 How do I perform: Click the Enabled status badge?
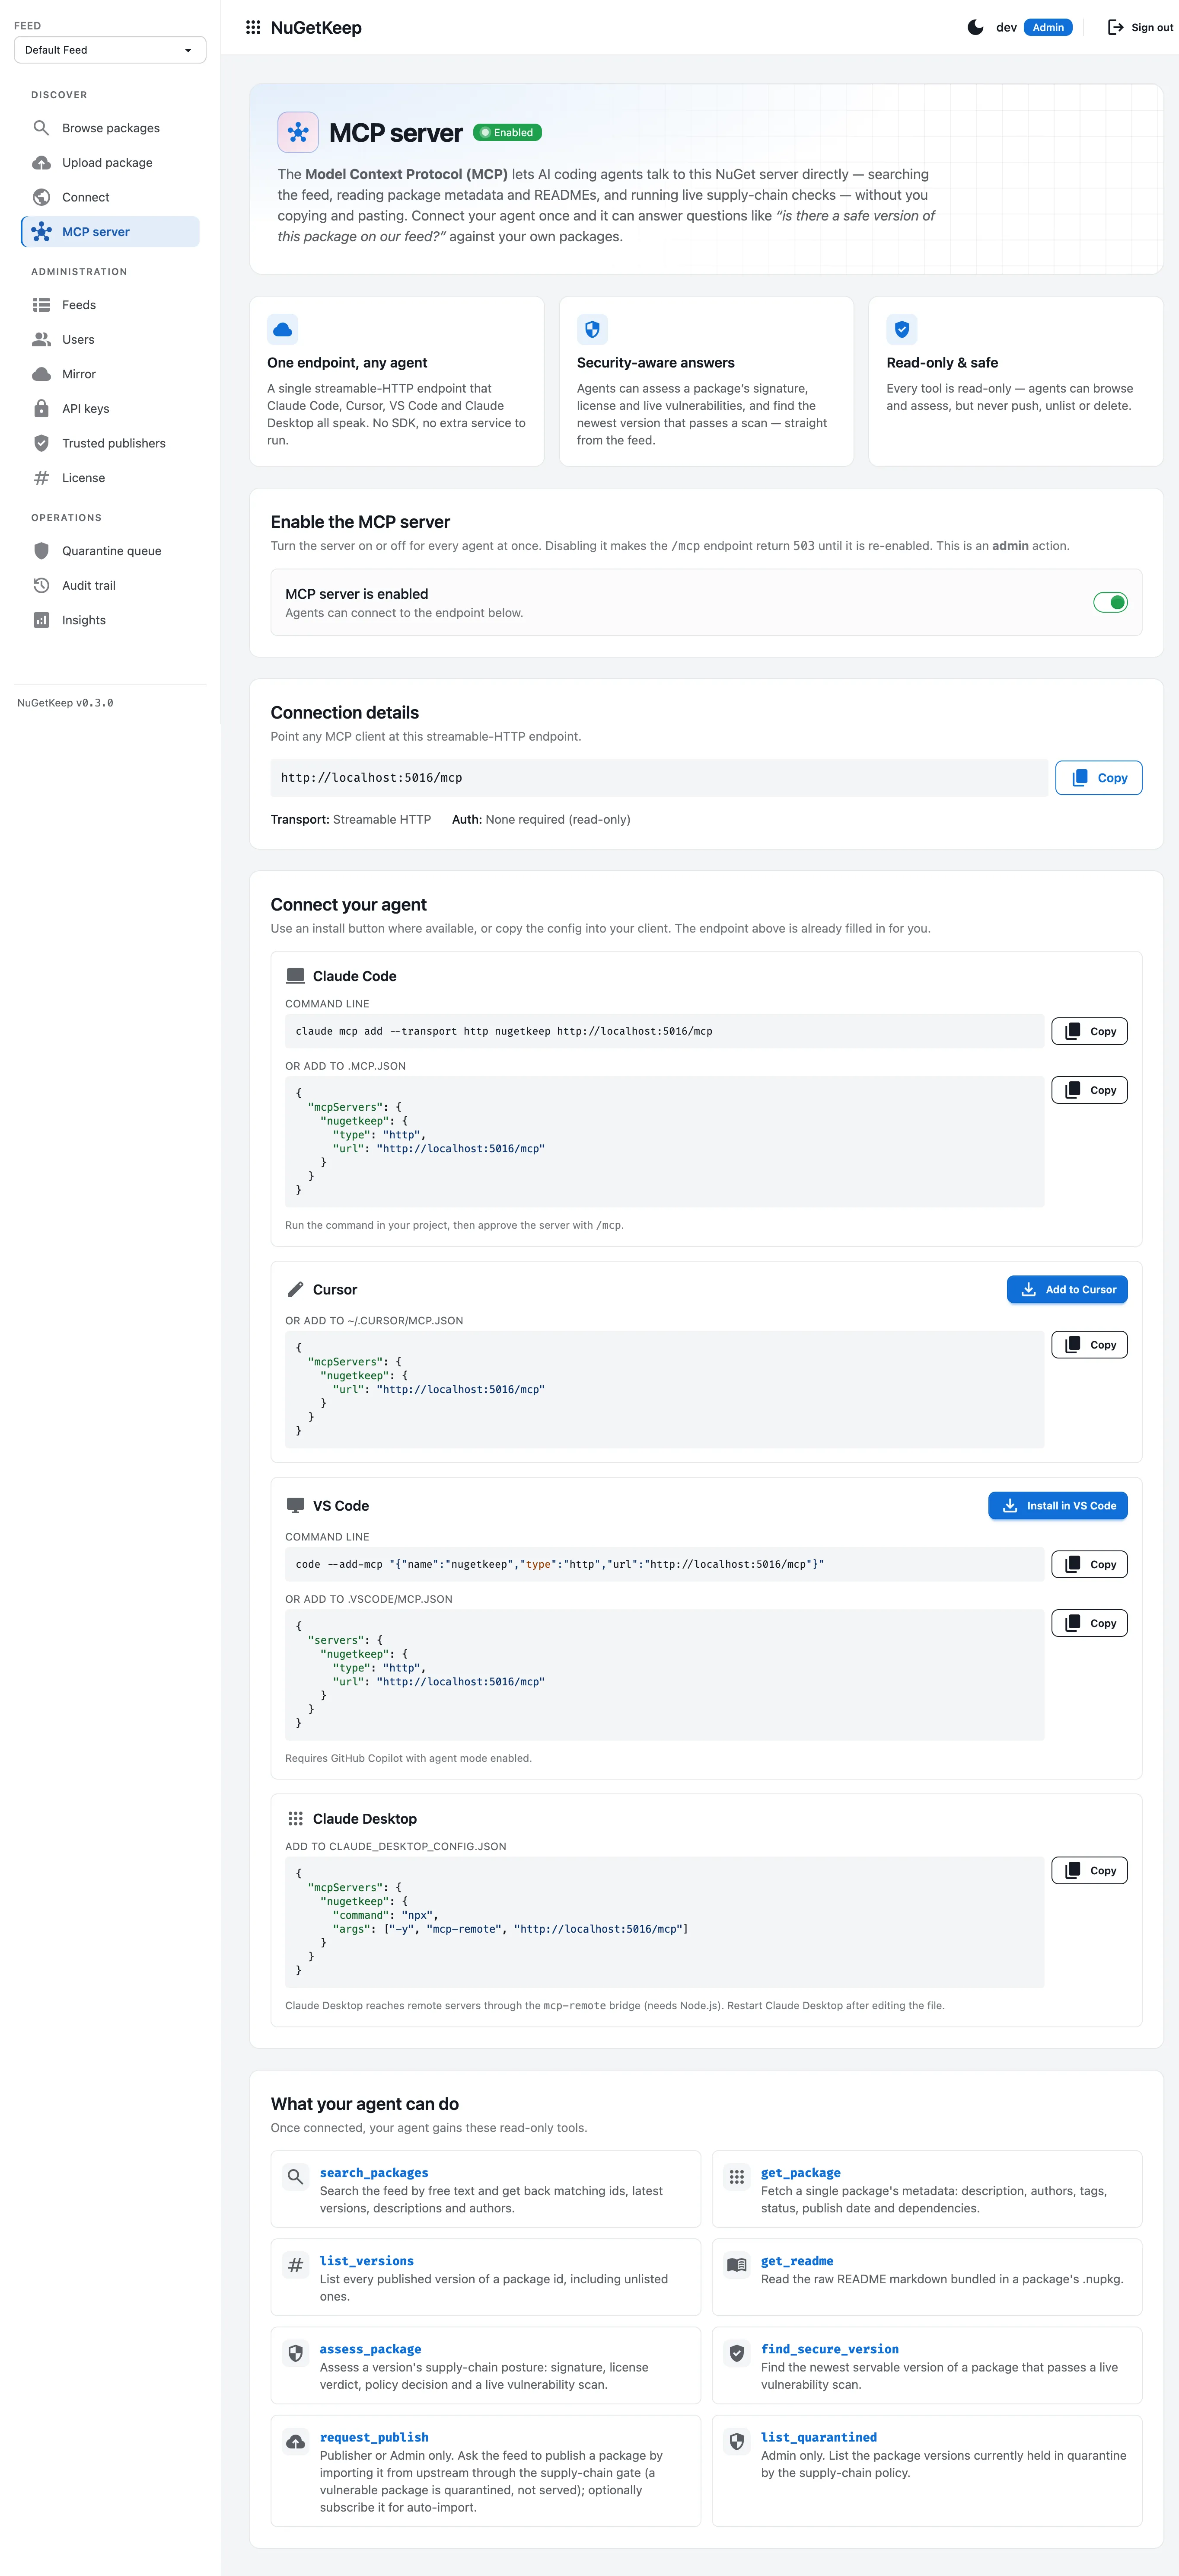[x=508, y=132]
